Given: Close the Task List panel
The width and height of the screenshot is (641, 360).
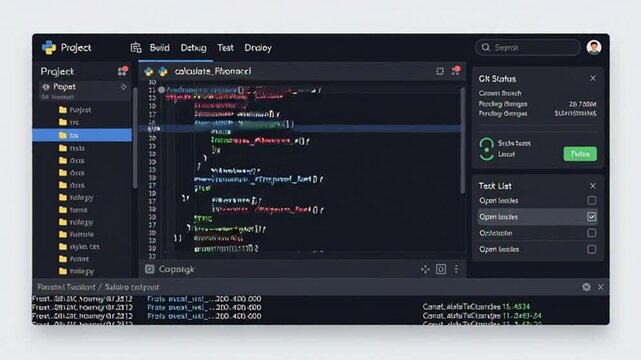Looking at the screenshot, I should 593,186.
